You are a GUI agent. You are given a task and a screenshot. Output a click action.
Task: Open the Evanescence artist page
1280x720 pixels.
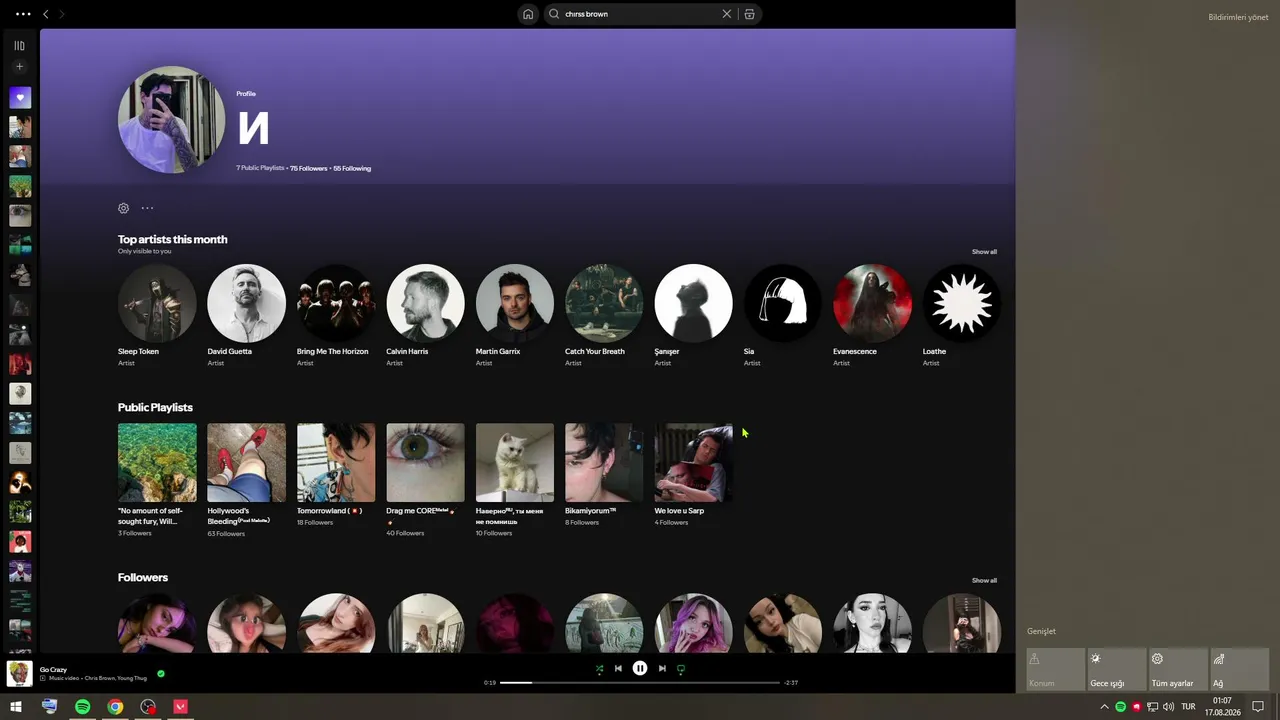click(x=872, y=315)
